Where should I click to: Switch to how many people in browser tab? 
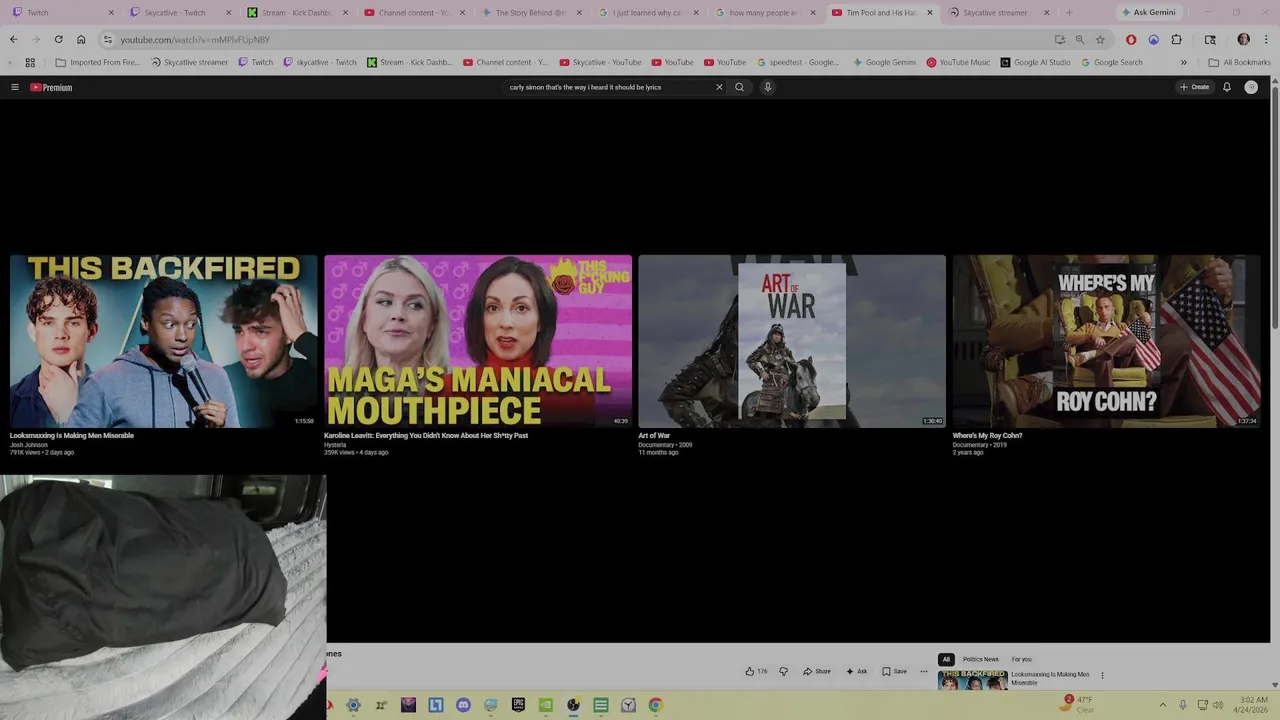click(762, 13)
